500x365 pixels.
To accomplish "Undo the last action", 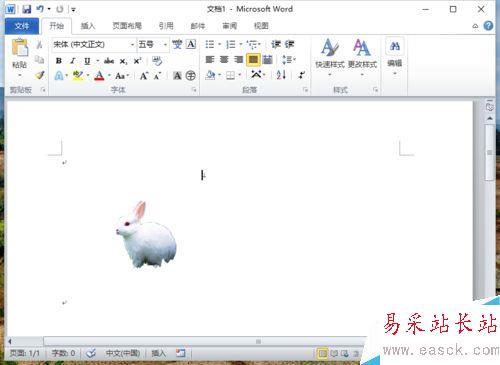I will [40, 9].
